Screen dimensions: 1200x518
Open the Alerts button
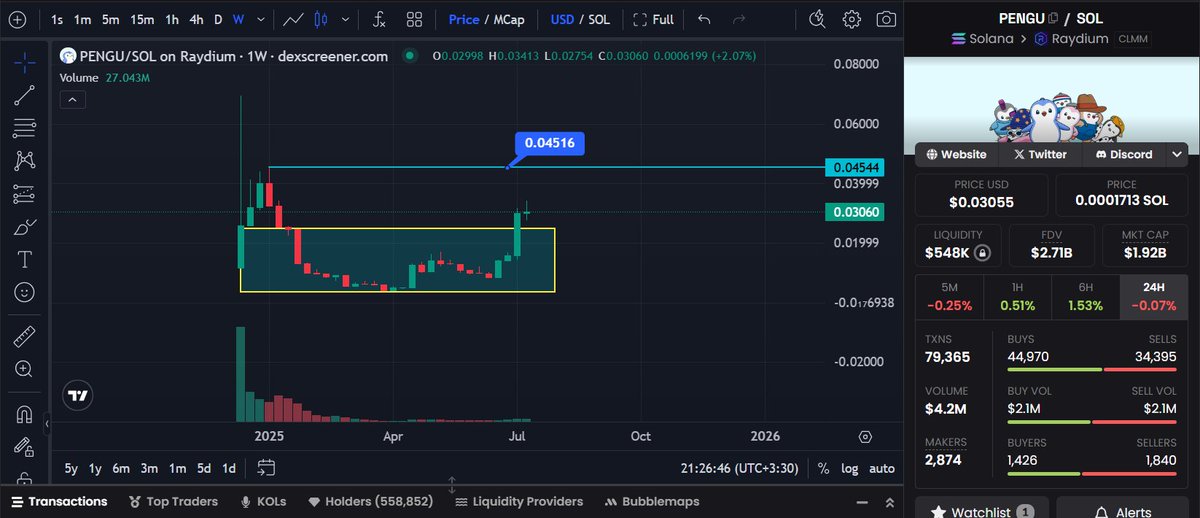point(1123,510)
